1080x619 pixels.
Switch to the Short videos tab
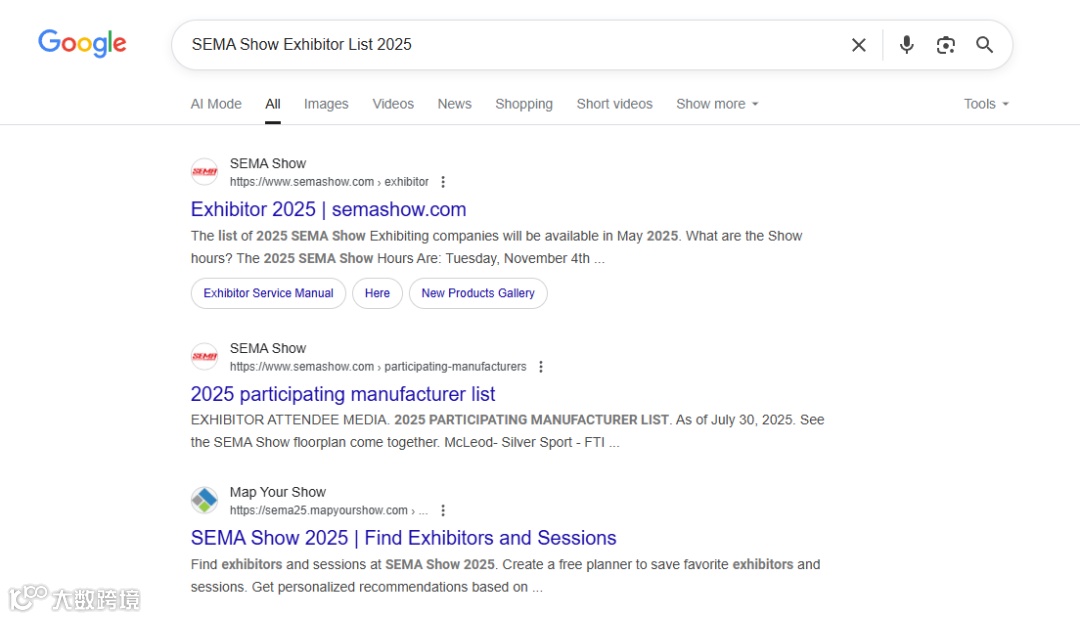tap(614, 104)
